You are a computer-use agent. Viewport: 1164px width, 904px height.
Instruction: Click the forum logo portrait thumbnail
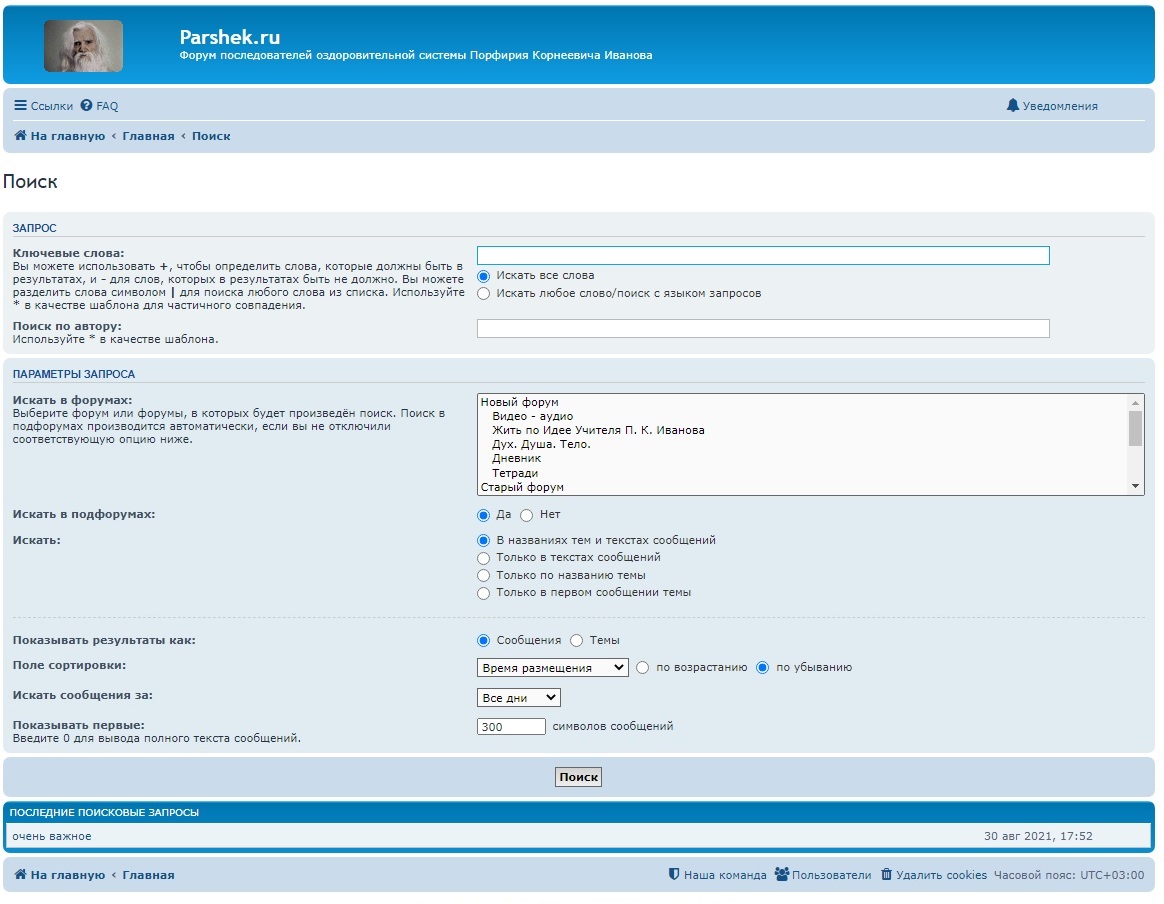84,46
